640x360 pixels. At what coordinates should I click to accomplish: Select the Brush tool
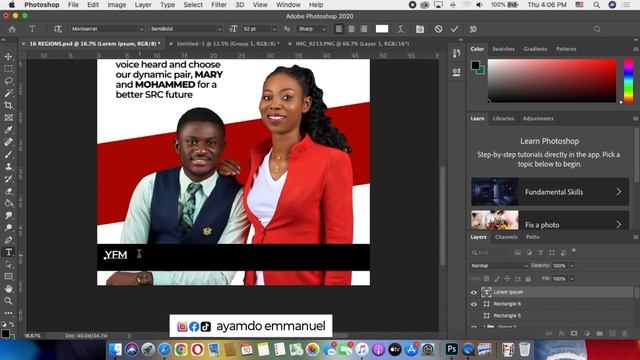[8, 154]
